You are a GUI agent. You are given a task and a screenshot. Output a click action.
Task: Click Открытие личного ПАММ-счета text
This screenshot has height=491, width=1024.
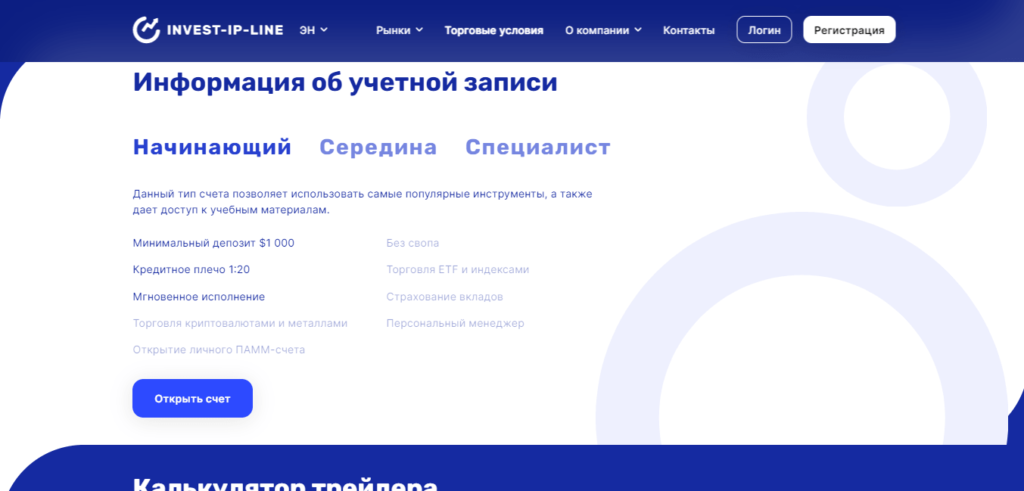point(219,350)
